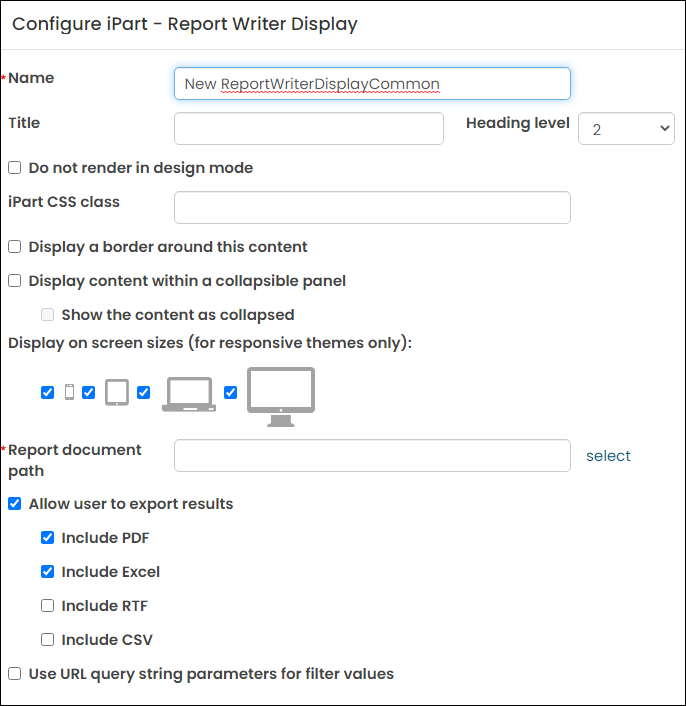The image size is (686, 706).
Task: Open the Heading level dropdown
Action: click(626, 129)
